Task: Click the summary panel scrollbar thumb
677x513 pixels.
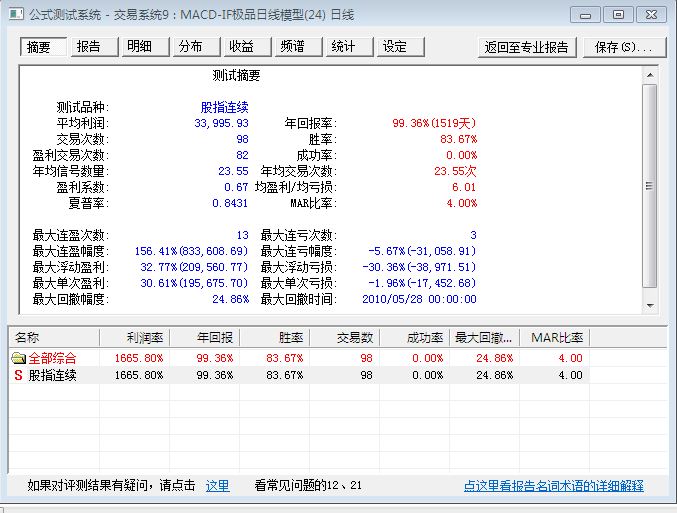Action: (650, 186)
